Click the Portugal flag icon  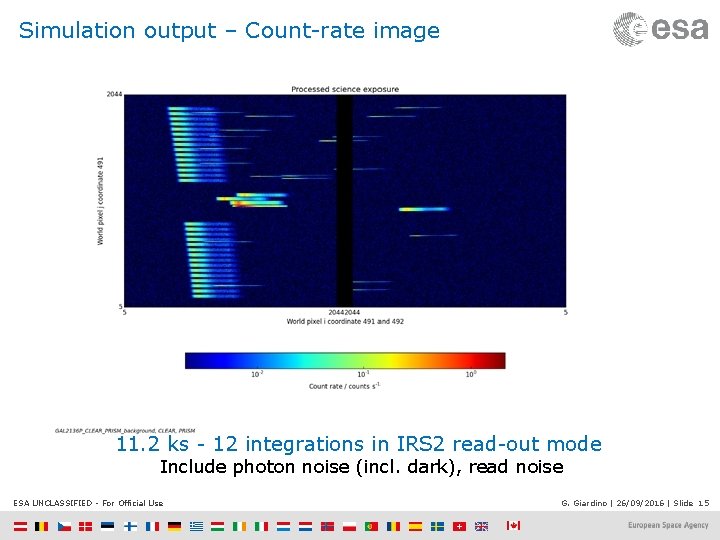click(371, 526)
